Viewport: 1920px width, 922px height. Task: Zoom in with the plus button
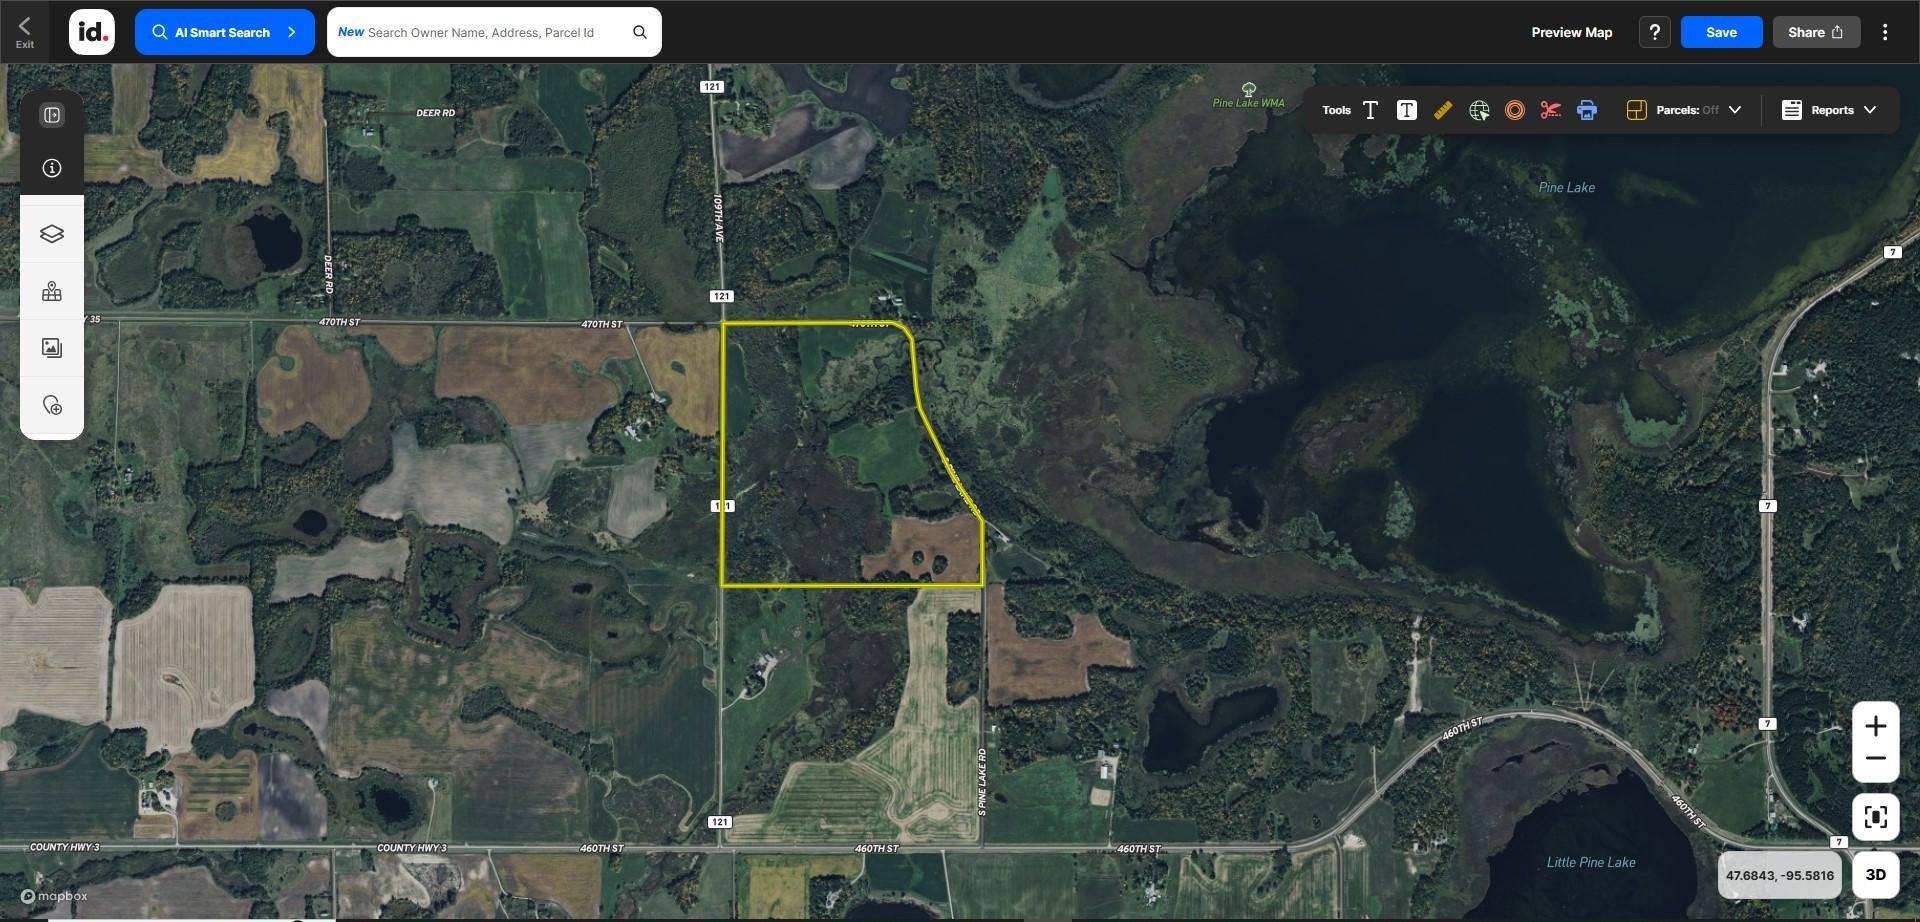click(1875, 726)
